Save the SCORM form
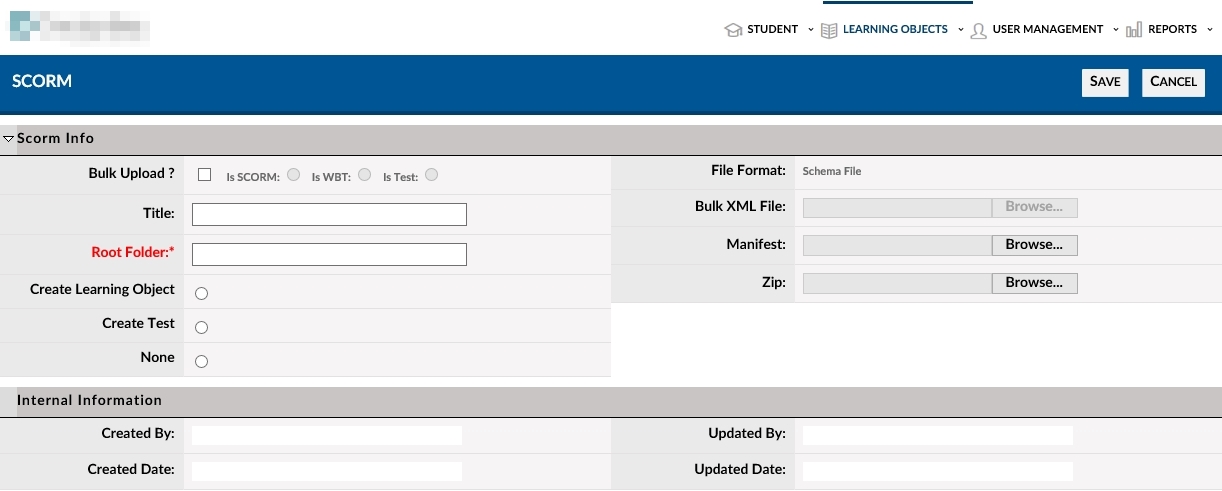Image resolution: width=1222 pixels, height=491 pixels. (x=1105, y=82)
